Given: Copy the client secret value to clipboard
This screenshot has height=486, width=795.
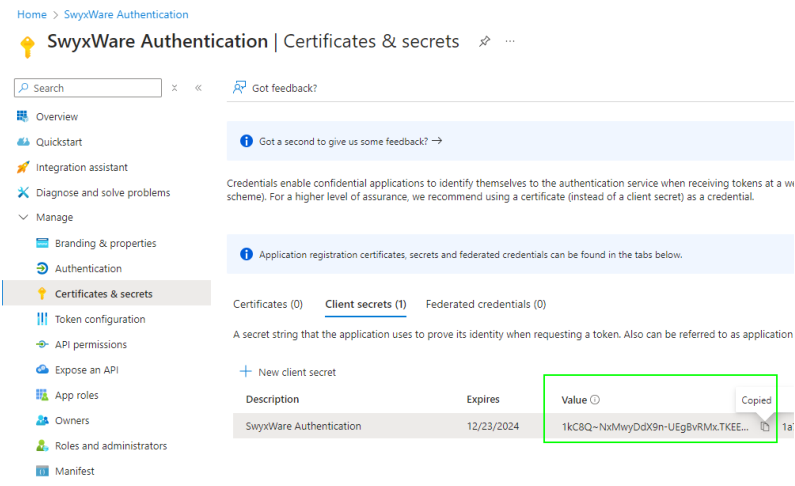Looking at the screenshot, I should (x=765, y=426).
